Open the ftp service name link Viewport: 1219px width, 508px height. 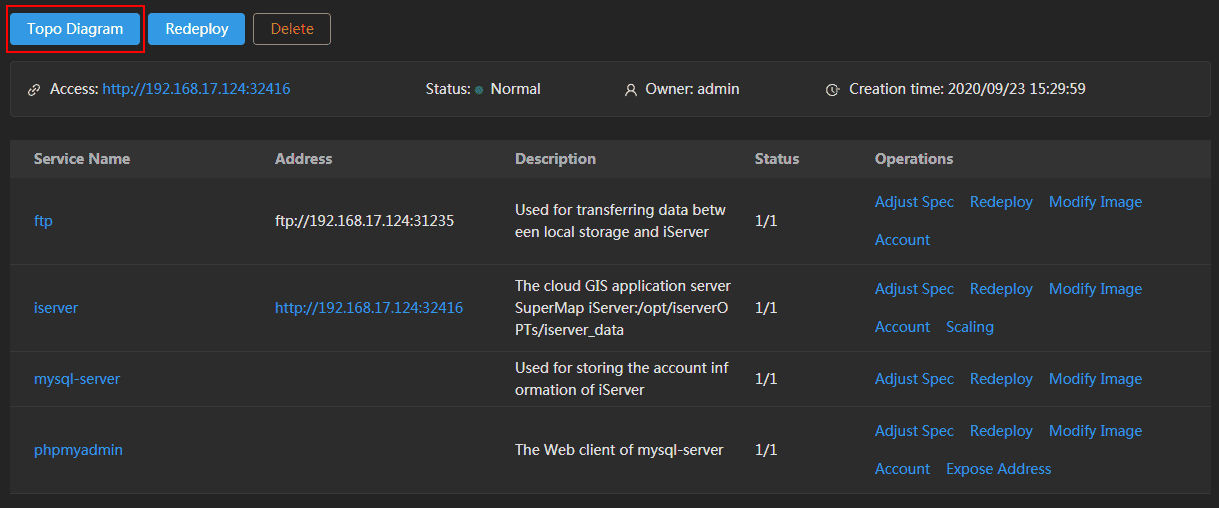[x=43, y=220]
